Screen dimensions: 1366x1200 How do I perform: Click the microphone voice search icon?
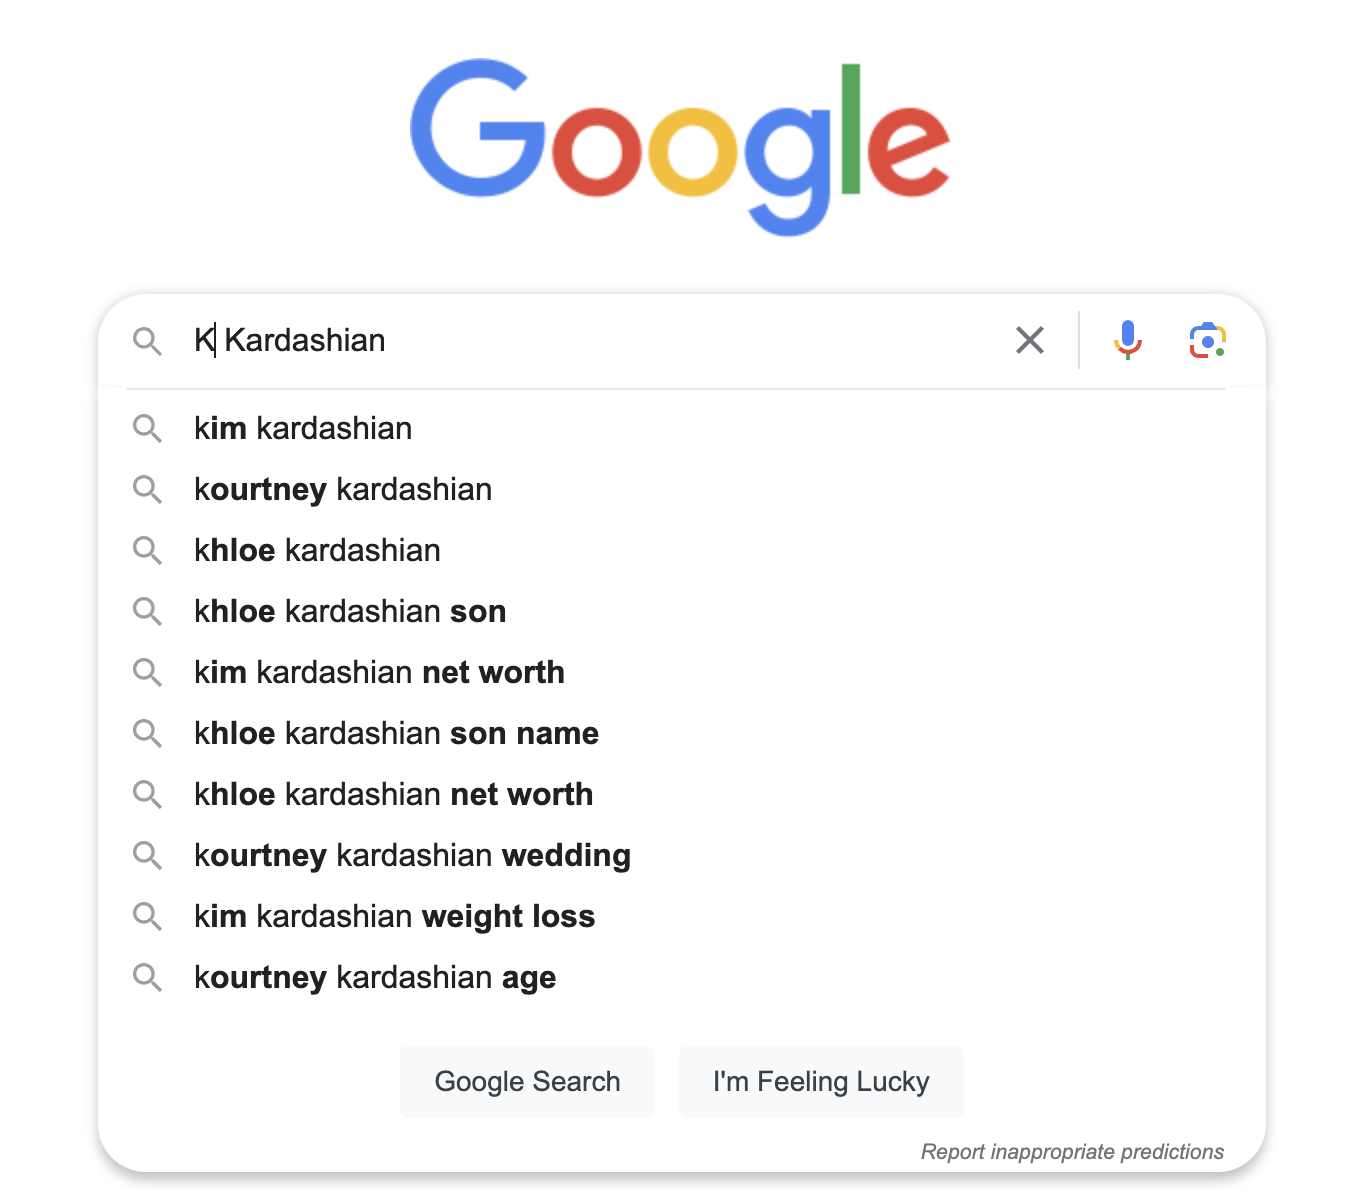(1127, 340)
